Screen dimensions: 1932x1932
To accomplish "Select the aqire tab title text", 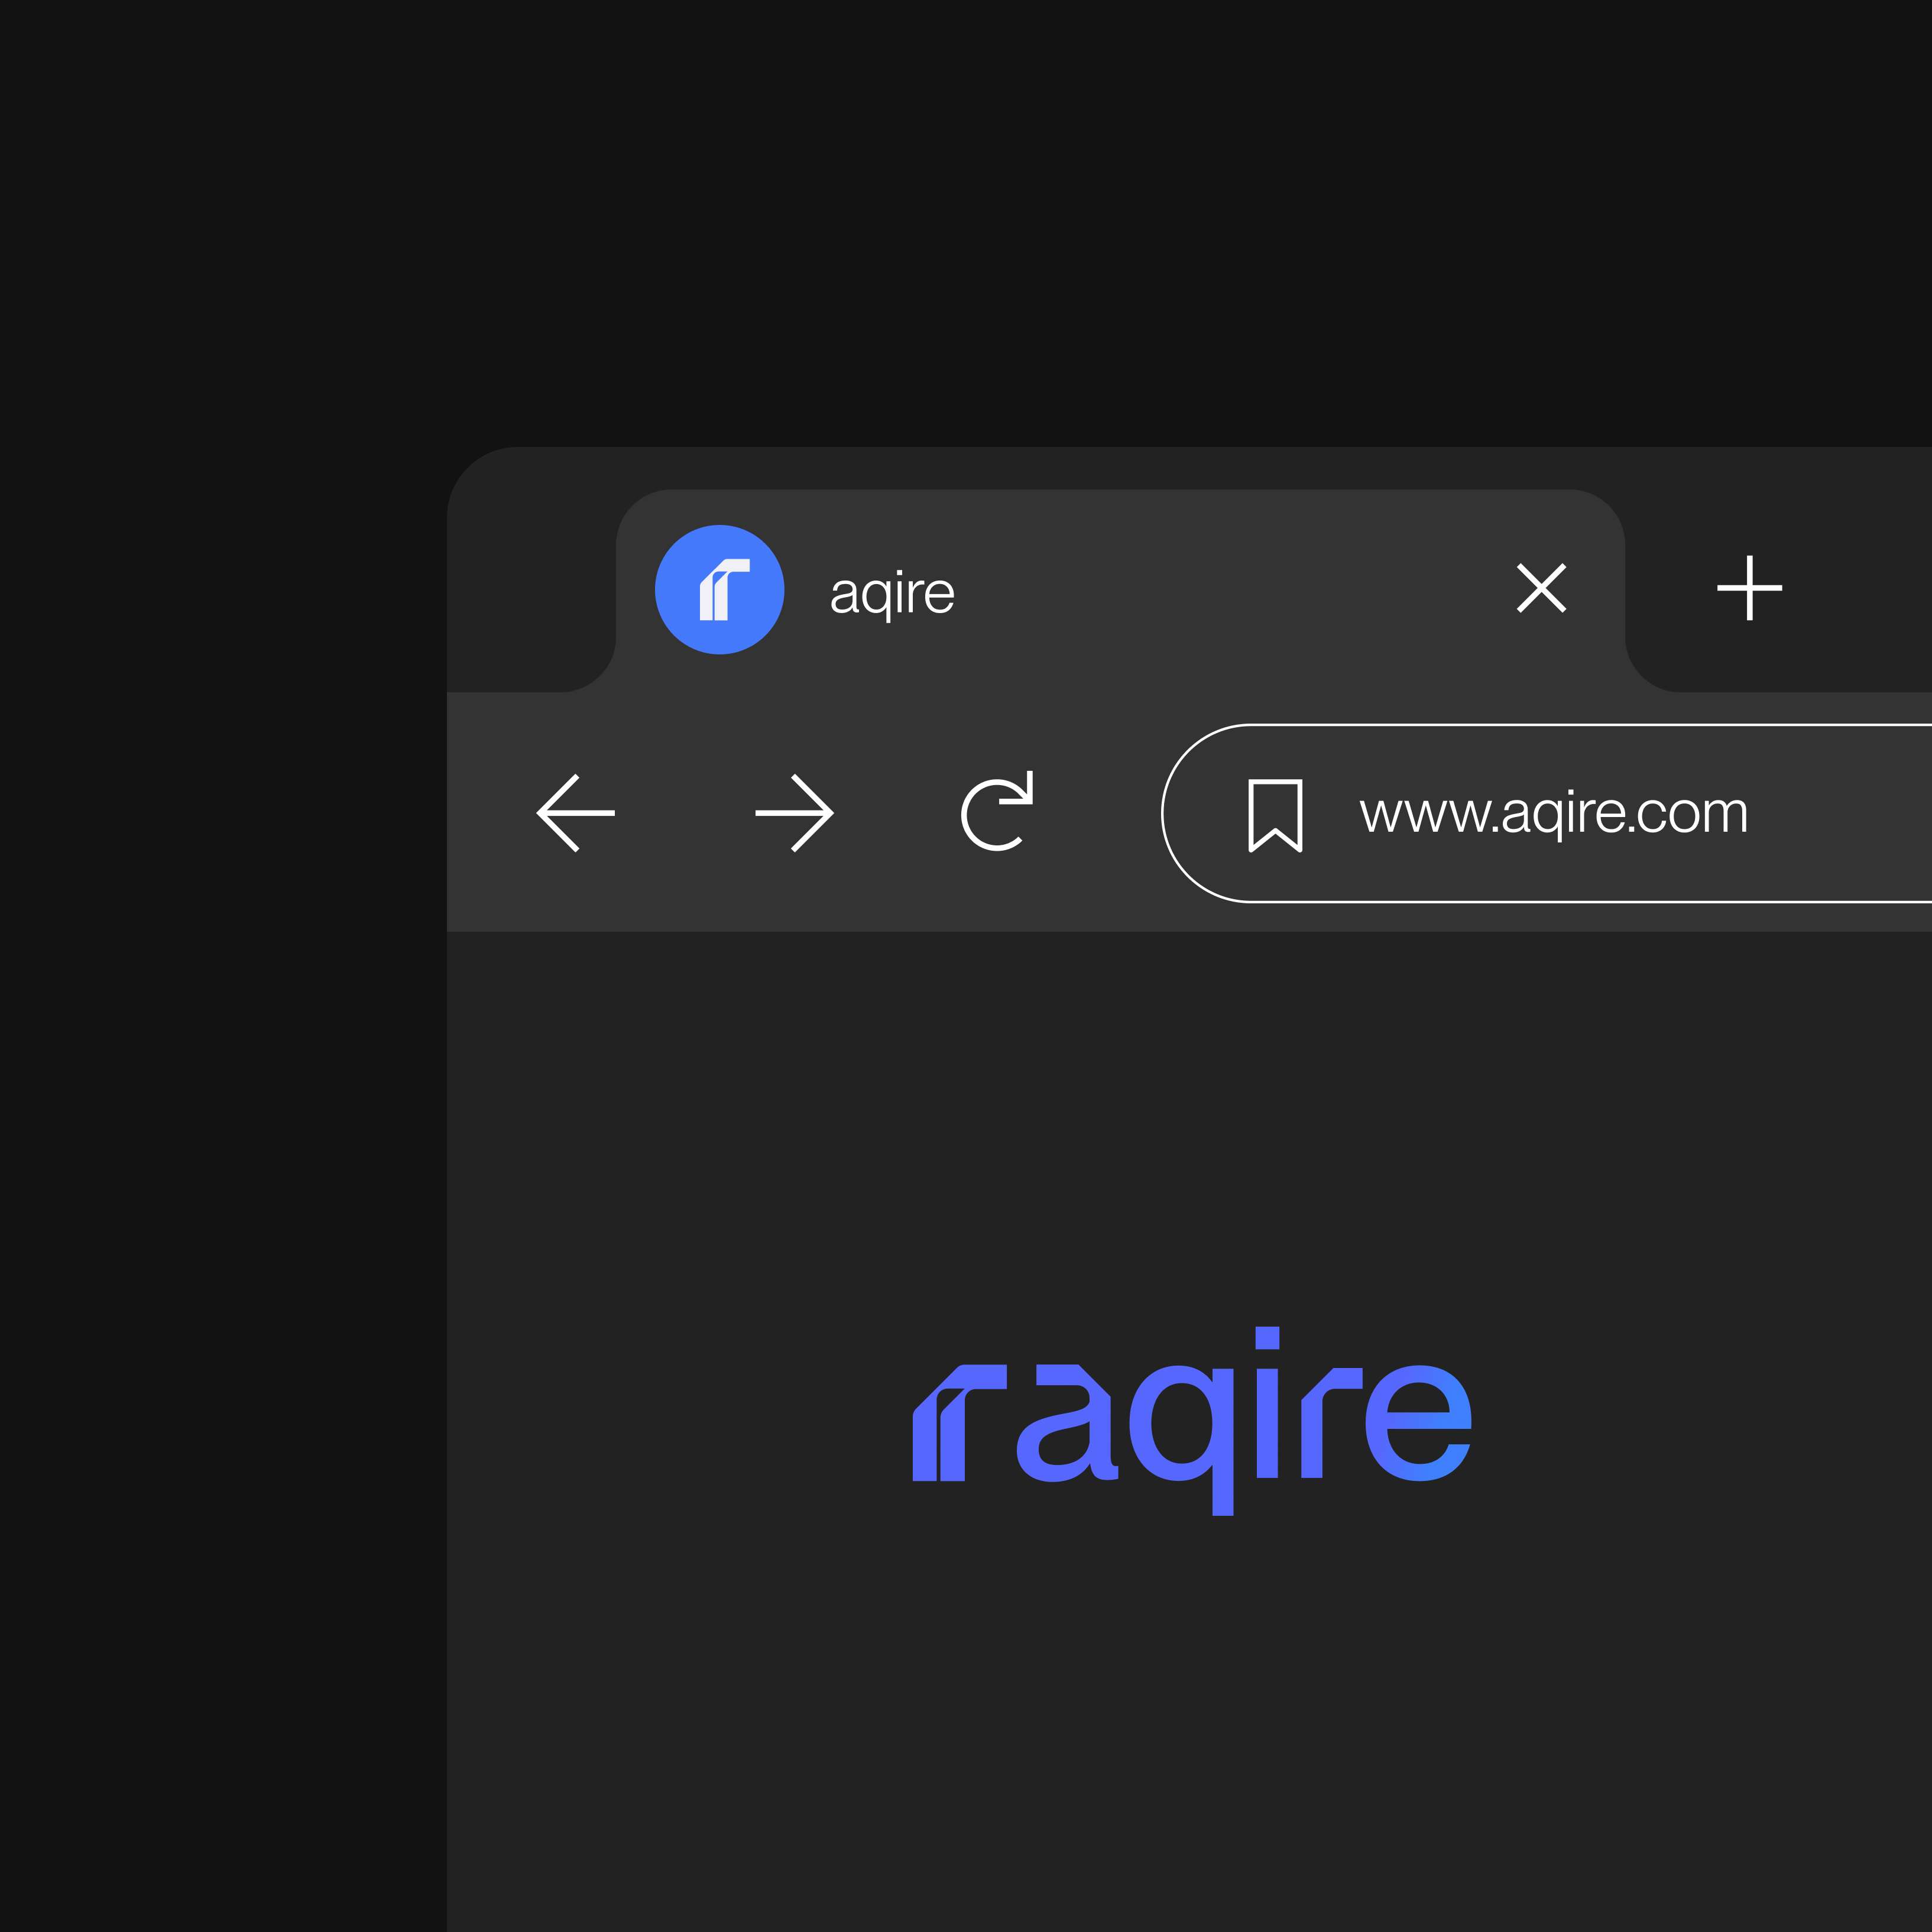I will click(893, 590).
